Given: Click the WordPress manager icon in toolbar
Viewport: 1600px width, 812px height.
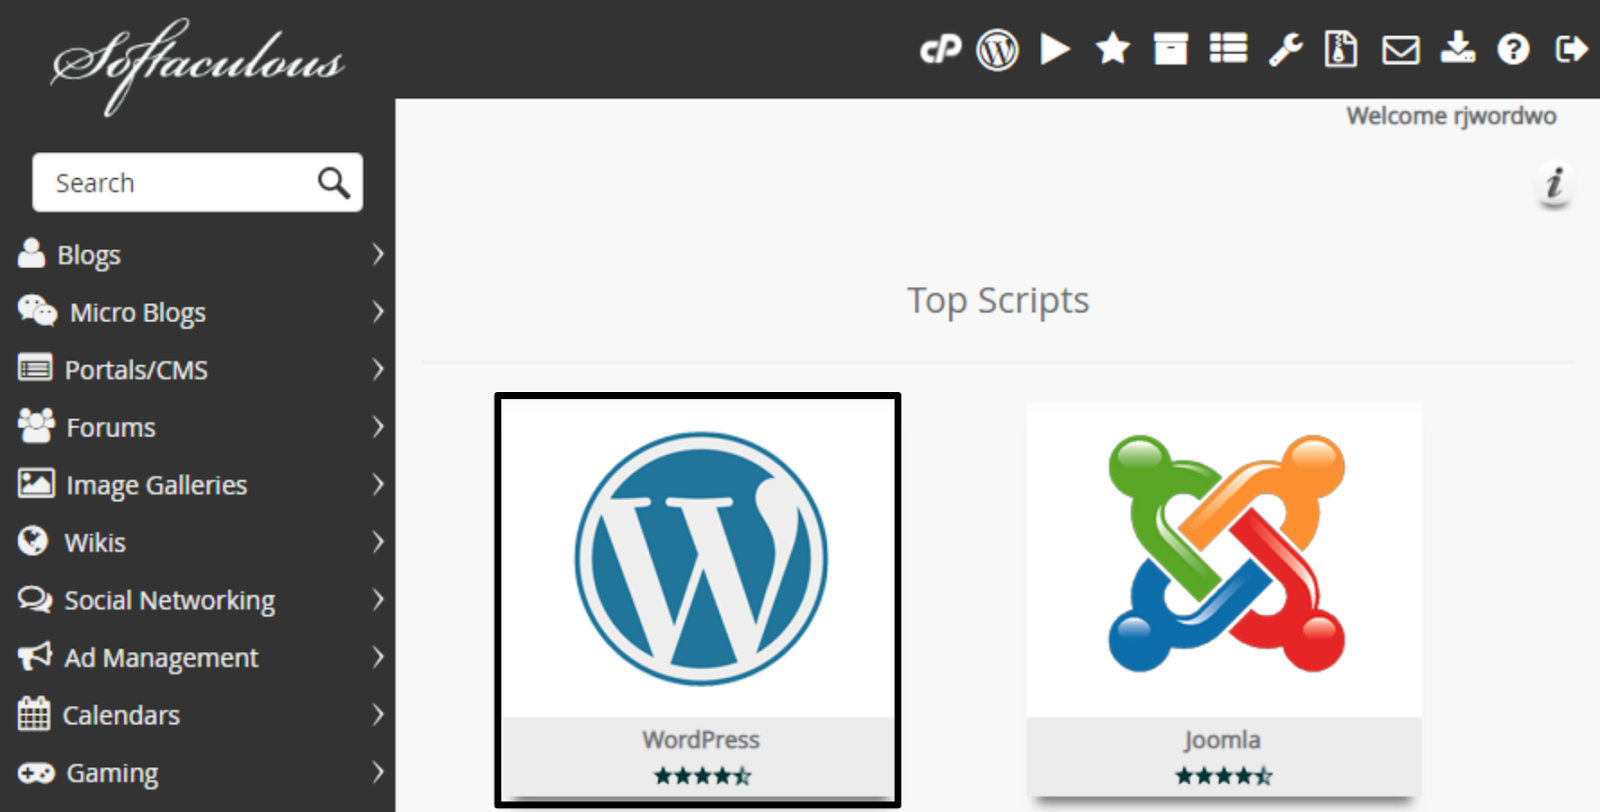Looking at the screenshot, I should [997, 49].
